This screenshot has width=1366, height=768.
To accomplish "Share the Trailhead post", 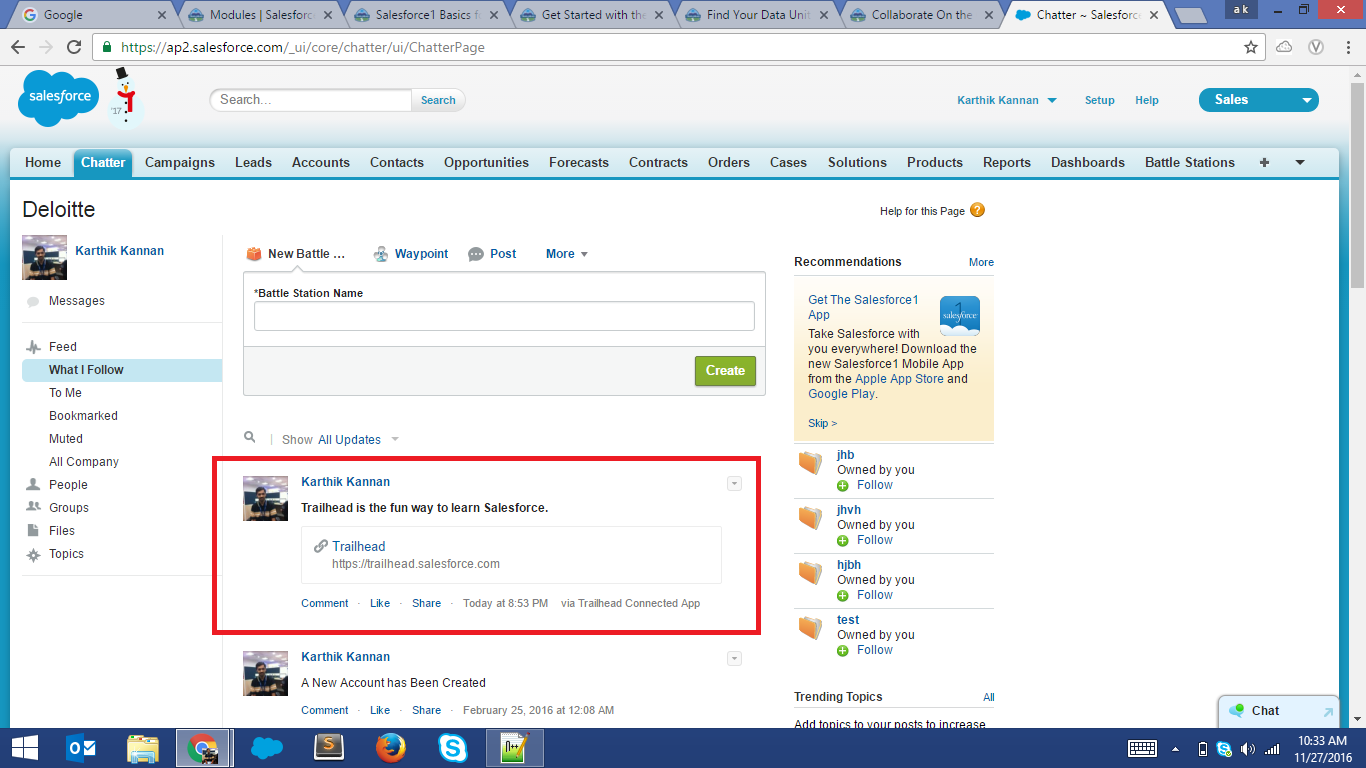I will pyautogui.click(x=426, y=603).
